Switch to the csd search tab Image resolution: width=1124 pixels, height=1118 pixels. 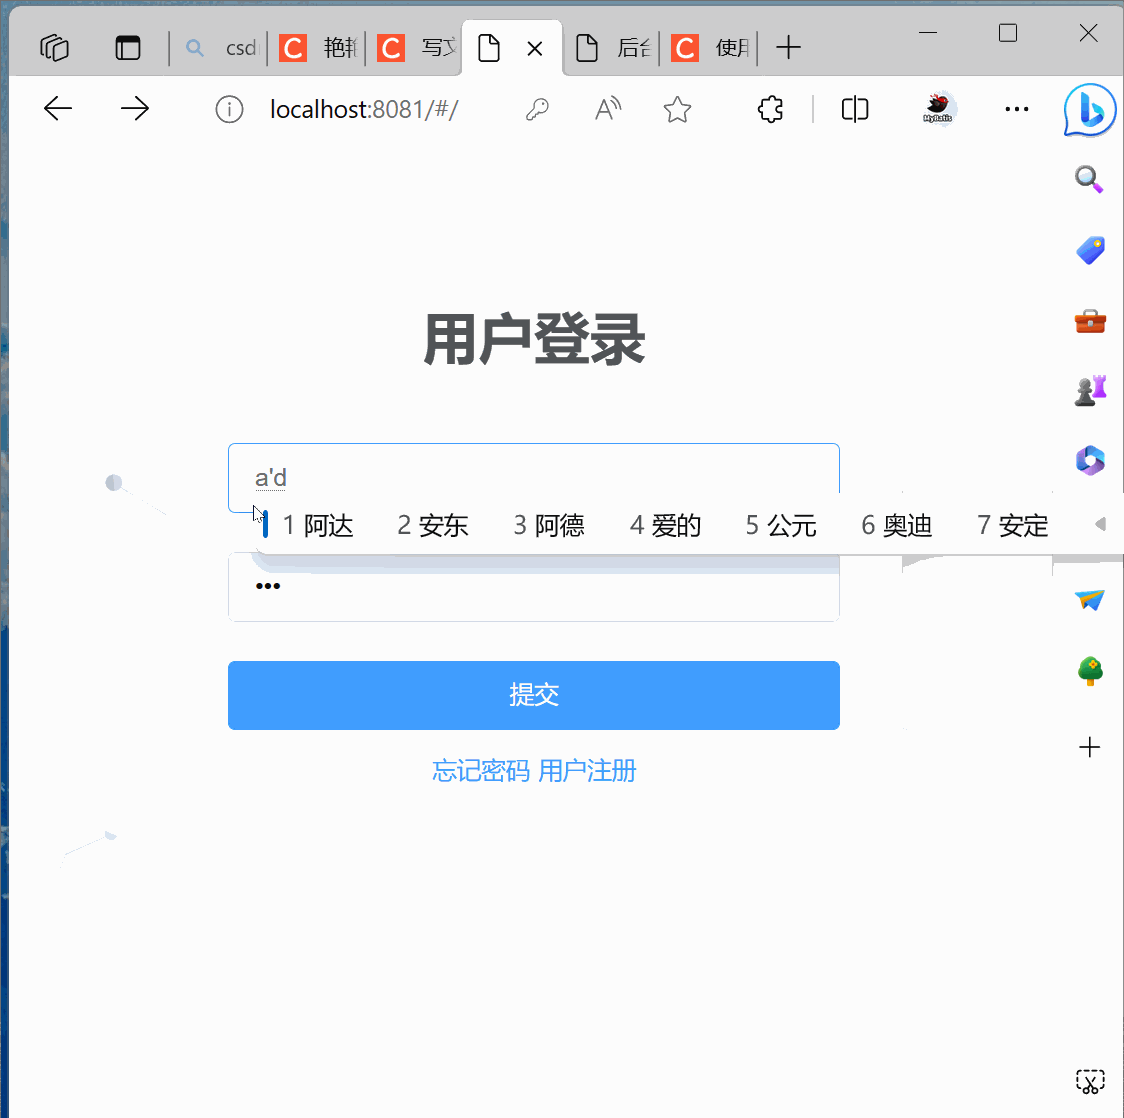point(221,48)
